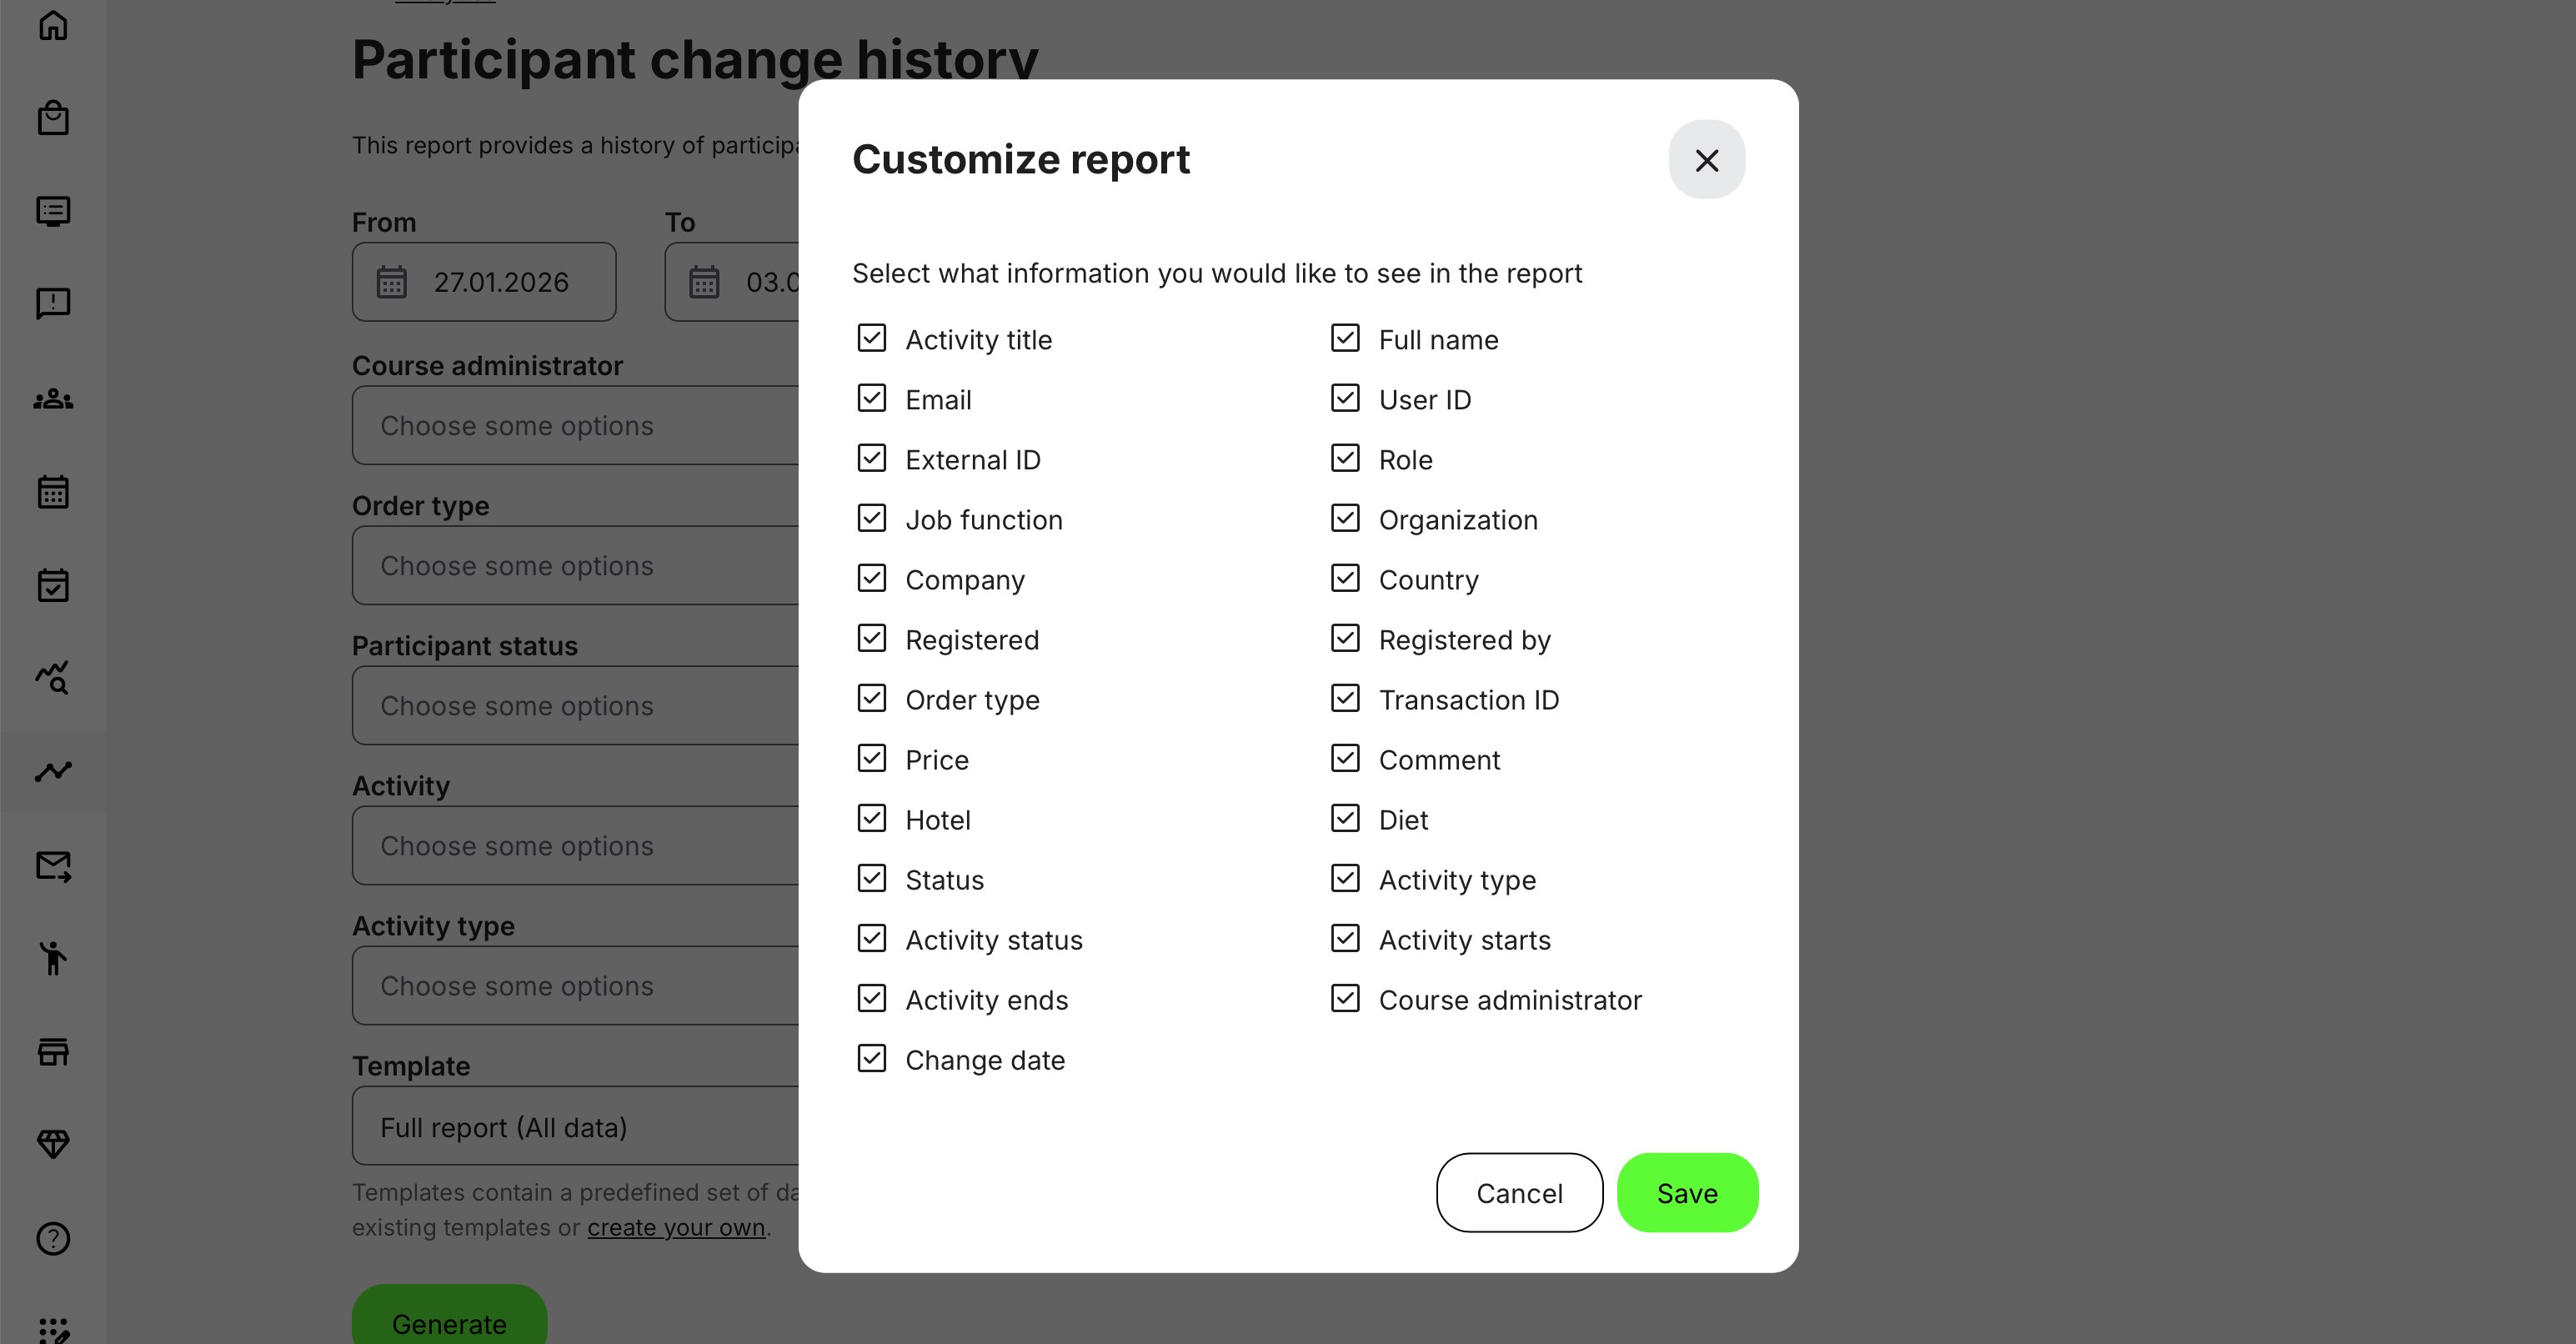2576x1344 pixels.
Task: Disable the Transaction ID checkbox
Action: [x=1345, y=699]
